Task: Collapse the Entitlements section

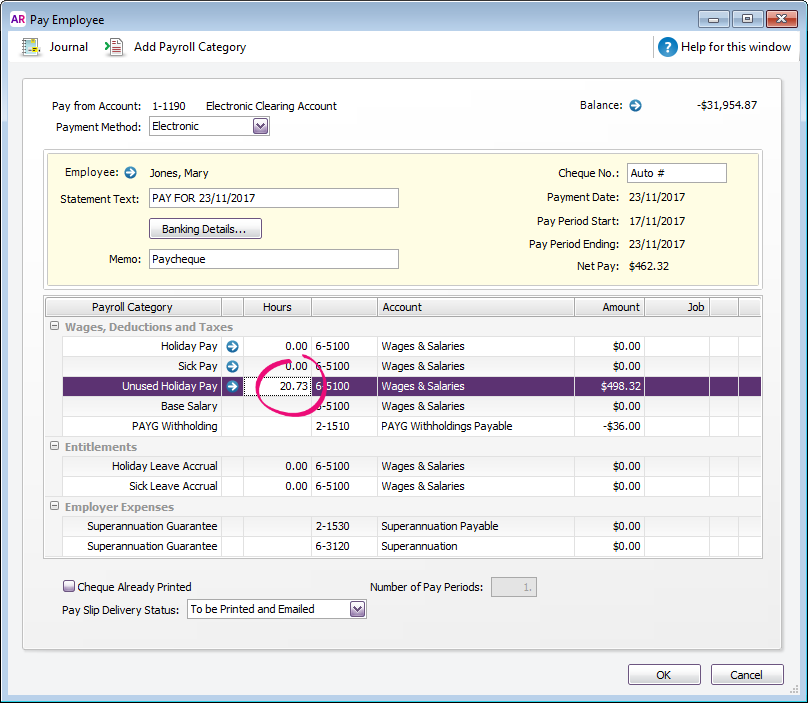Action: 54,447
